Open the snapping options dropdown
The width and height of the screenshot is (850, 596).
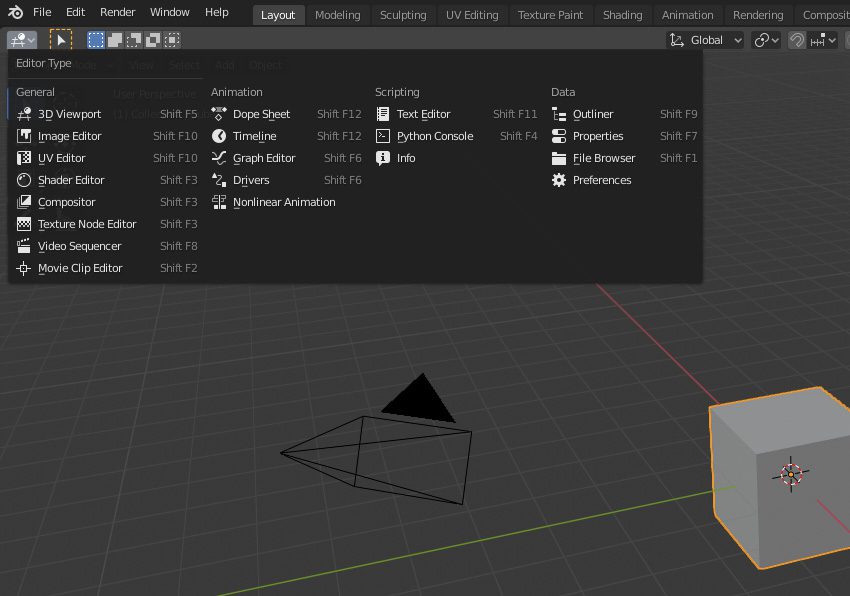click(822, 40)
